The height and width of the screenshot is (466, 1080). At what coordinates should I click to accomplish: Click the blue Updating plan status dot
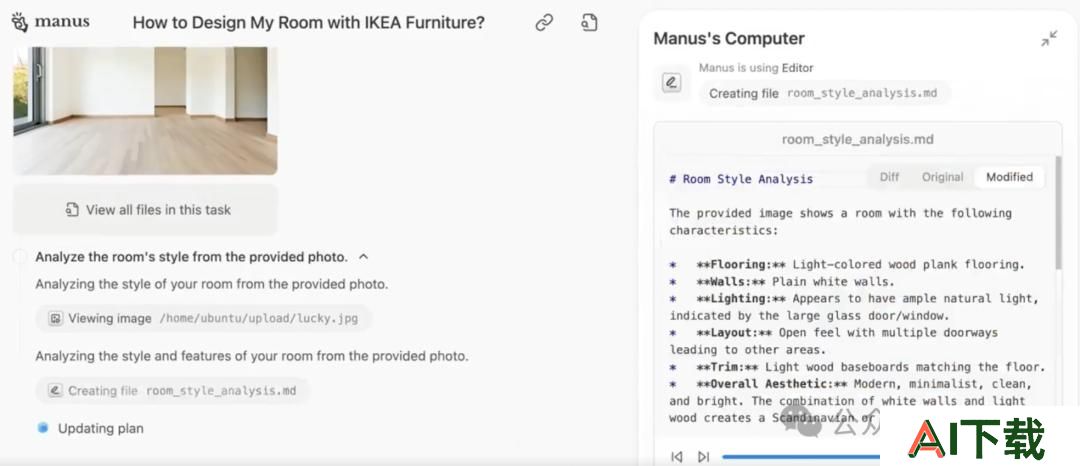coord(43,428)
